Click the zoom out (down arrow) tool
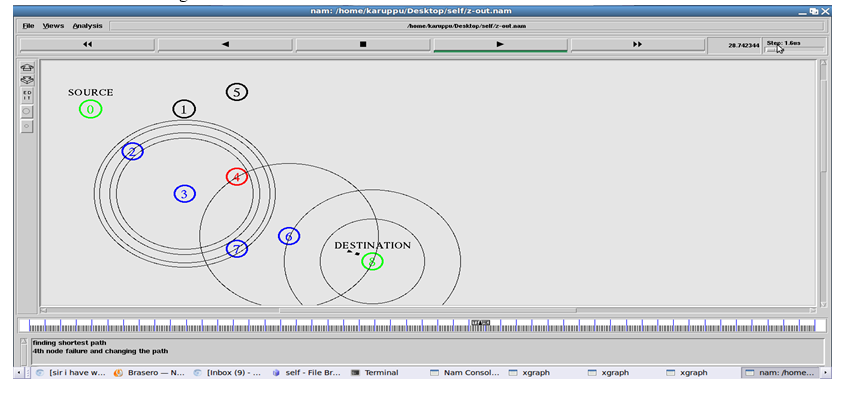Viewport: 845px width, 394px height. tap(27, 80)
